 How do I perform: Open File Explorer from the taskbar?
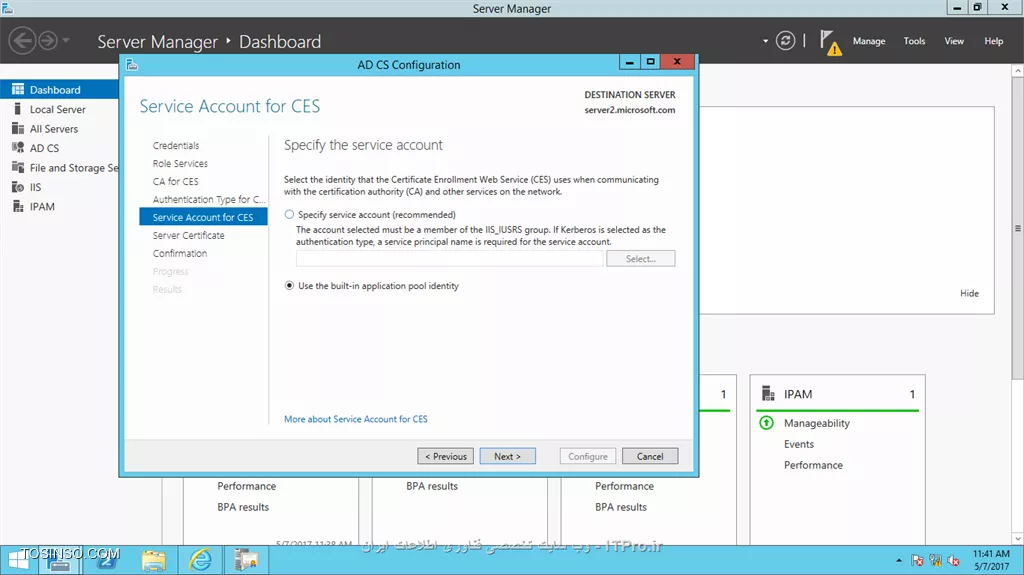153,560
